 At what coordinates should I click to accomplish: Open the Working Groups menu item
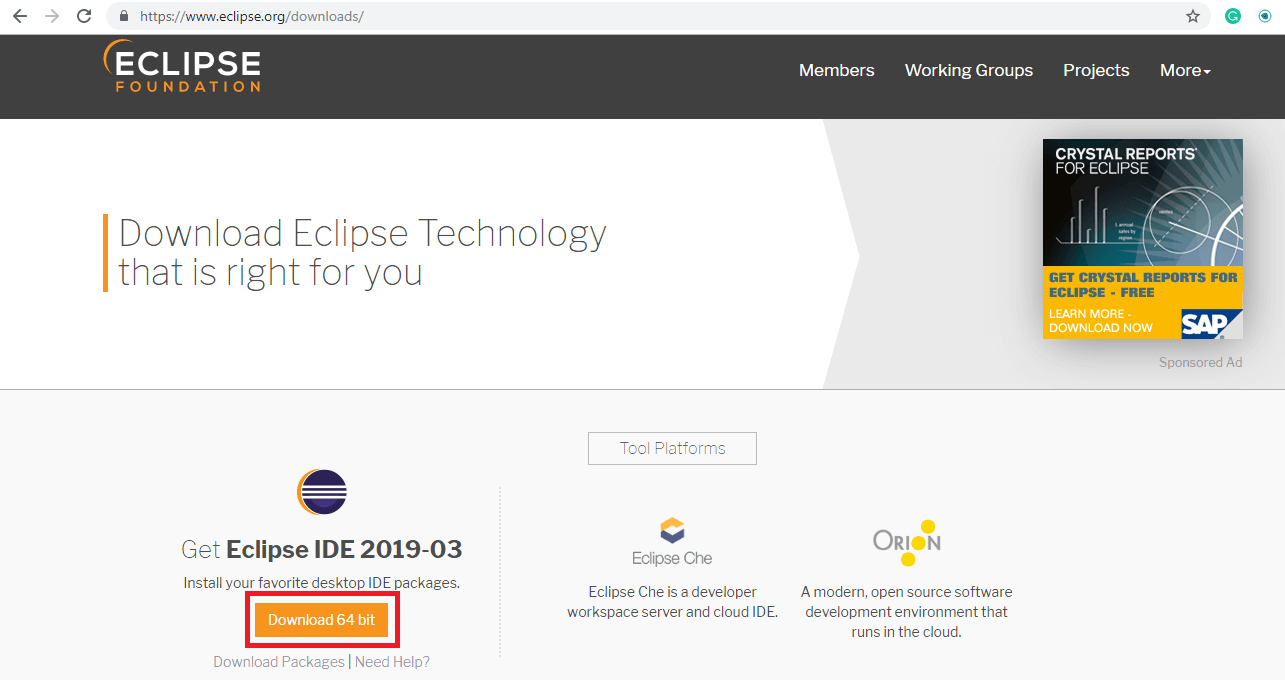point(969,70)
